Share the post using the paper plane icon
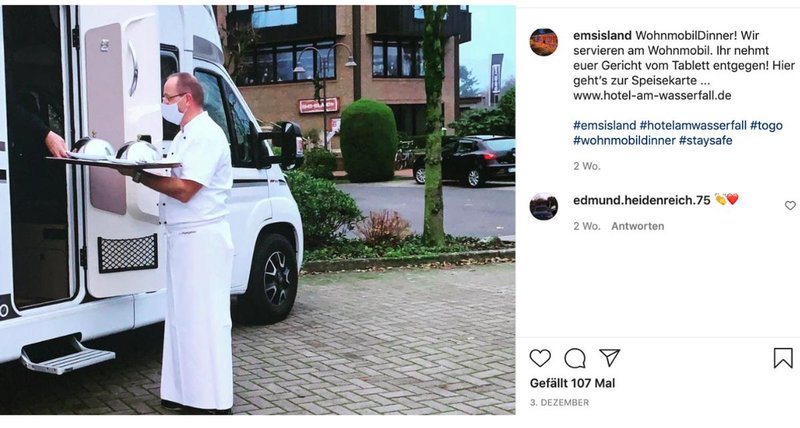 [x=610, y=358]
